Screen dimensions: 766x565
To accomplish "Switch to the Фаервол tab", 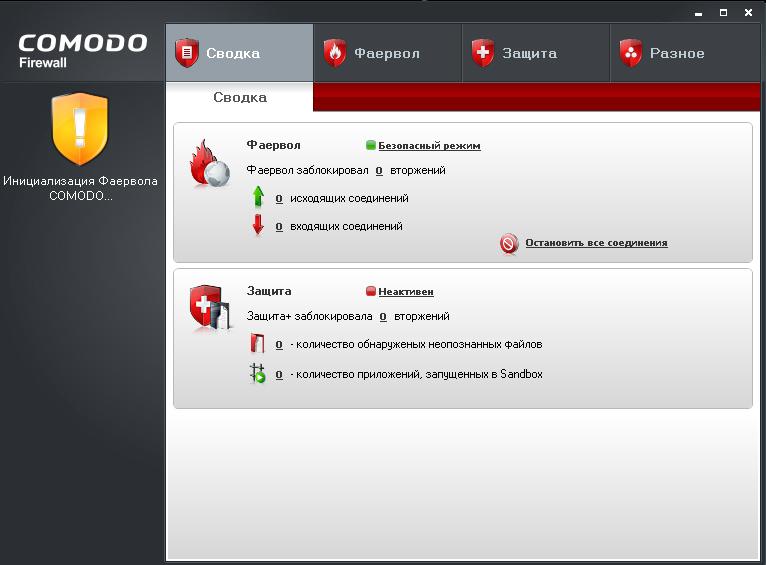I will tap(387, 53).
